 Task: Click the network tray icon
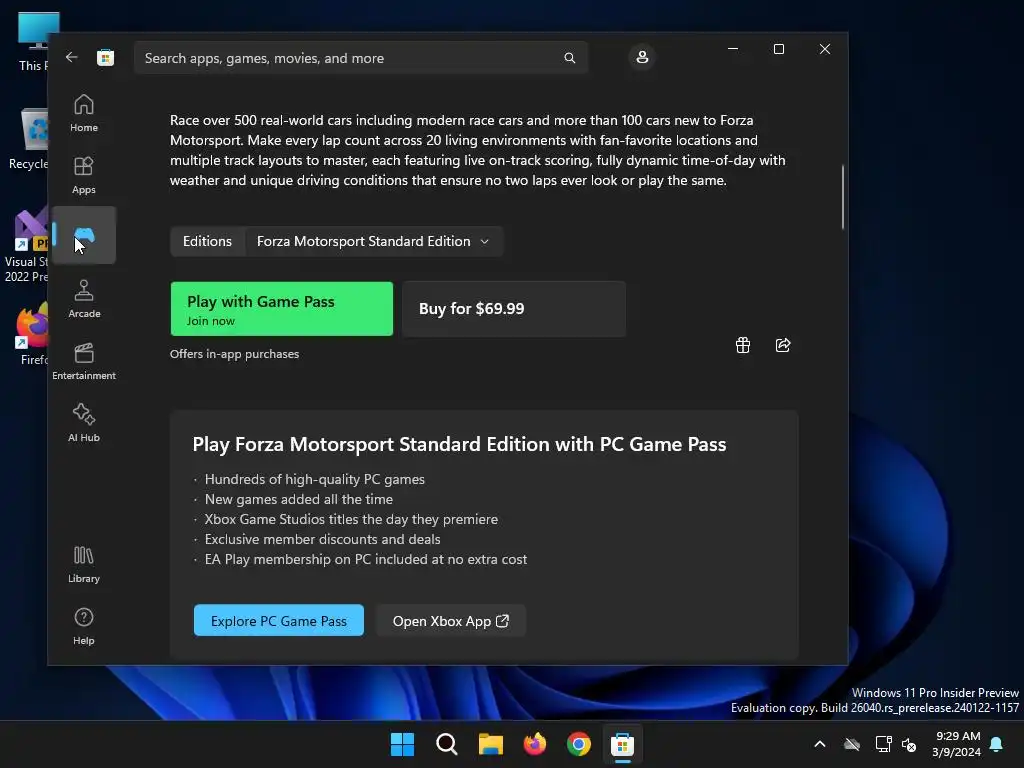[883, 744]
